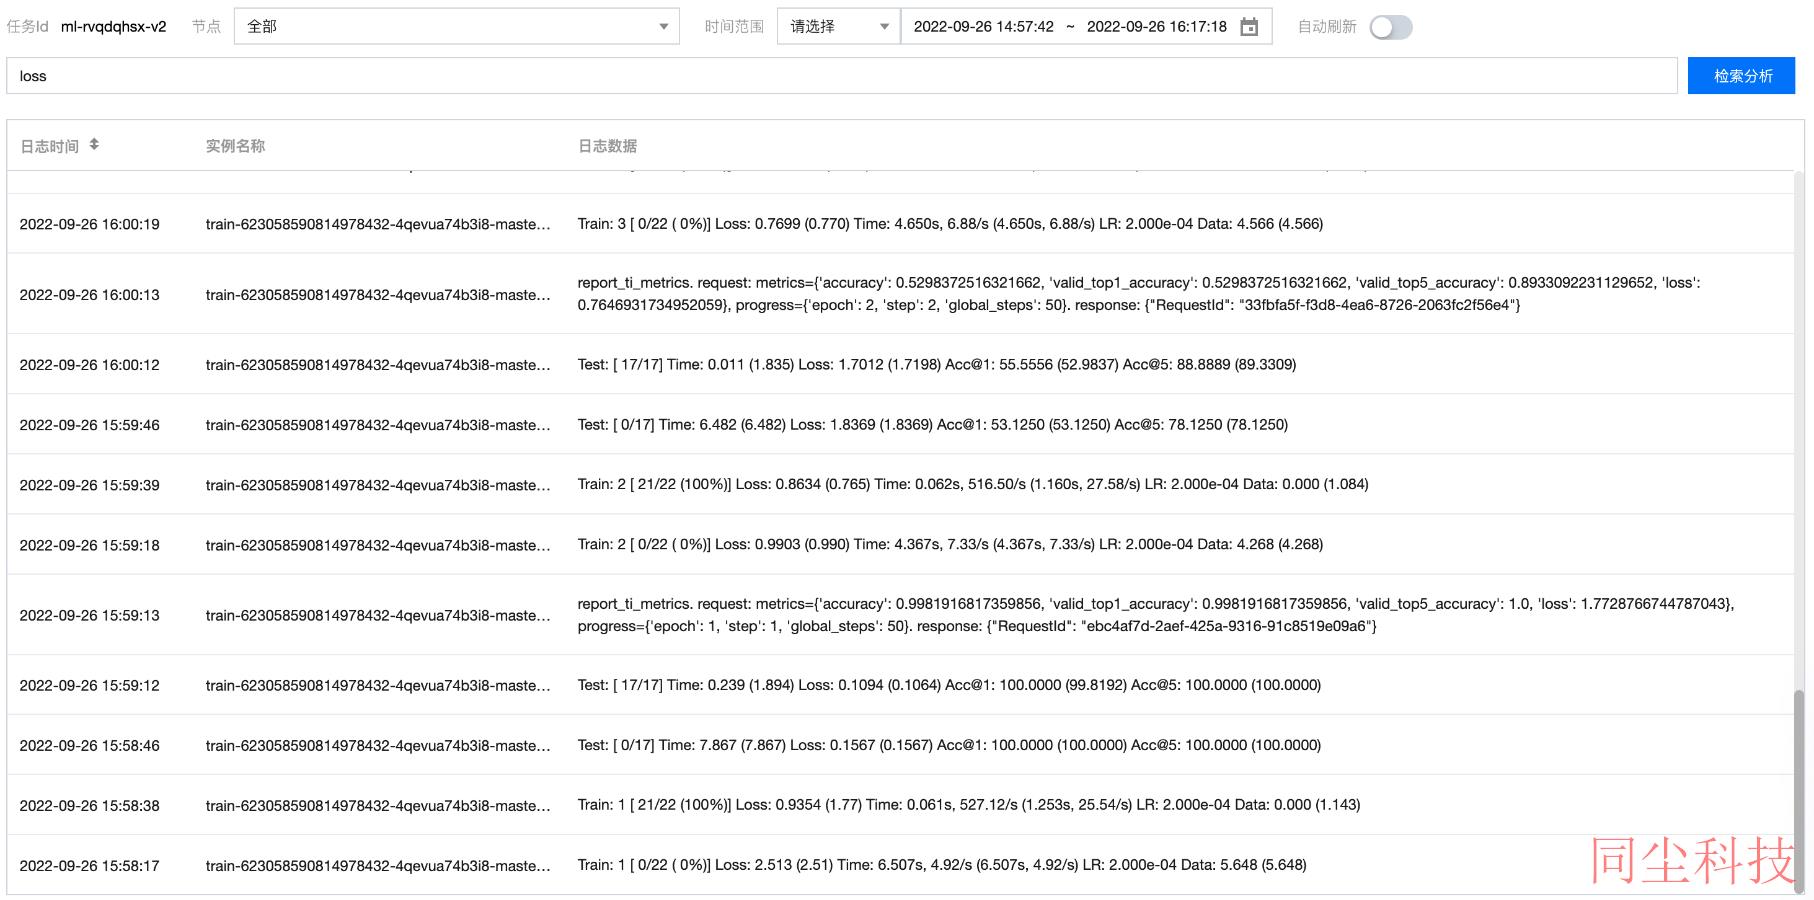Select the 日志时间 column header
This screenshot has width=1814, height=900.
point(49,146)
